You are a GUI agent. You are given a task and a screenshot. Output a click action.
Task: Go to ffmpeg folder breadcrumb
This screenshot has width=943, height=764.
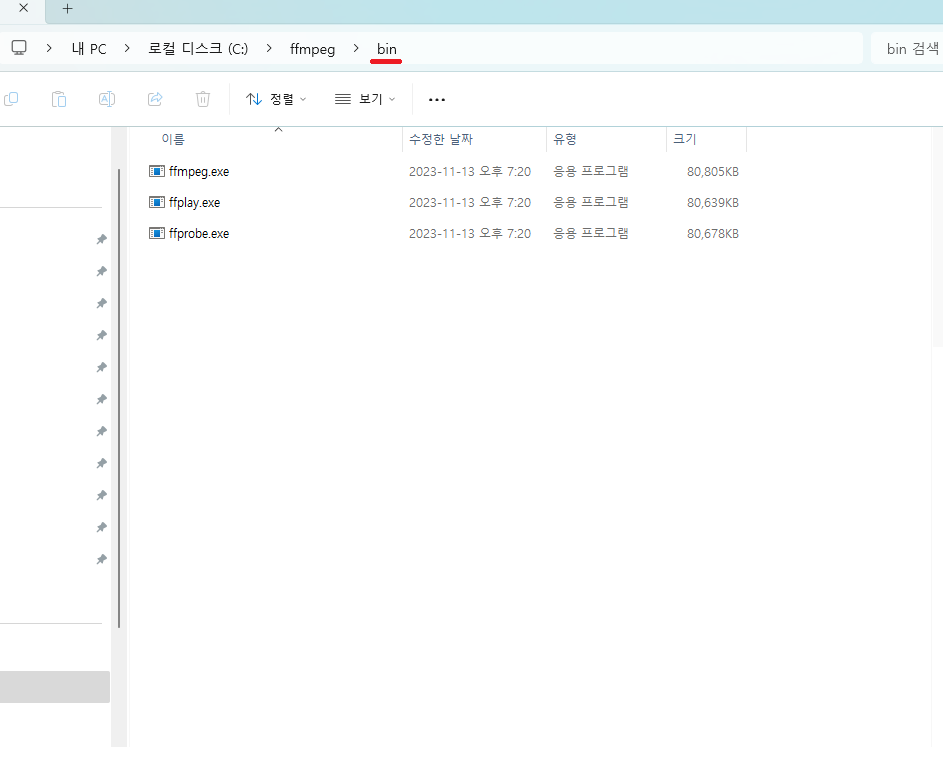tap(312, 49)
